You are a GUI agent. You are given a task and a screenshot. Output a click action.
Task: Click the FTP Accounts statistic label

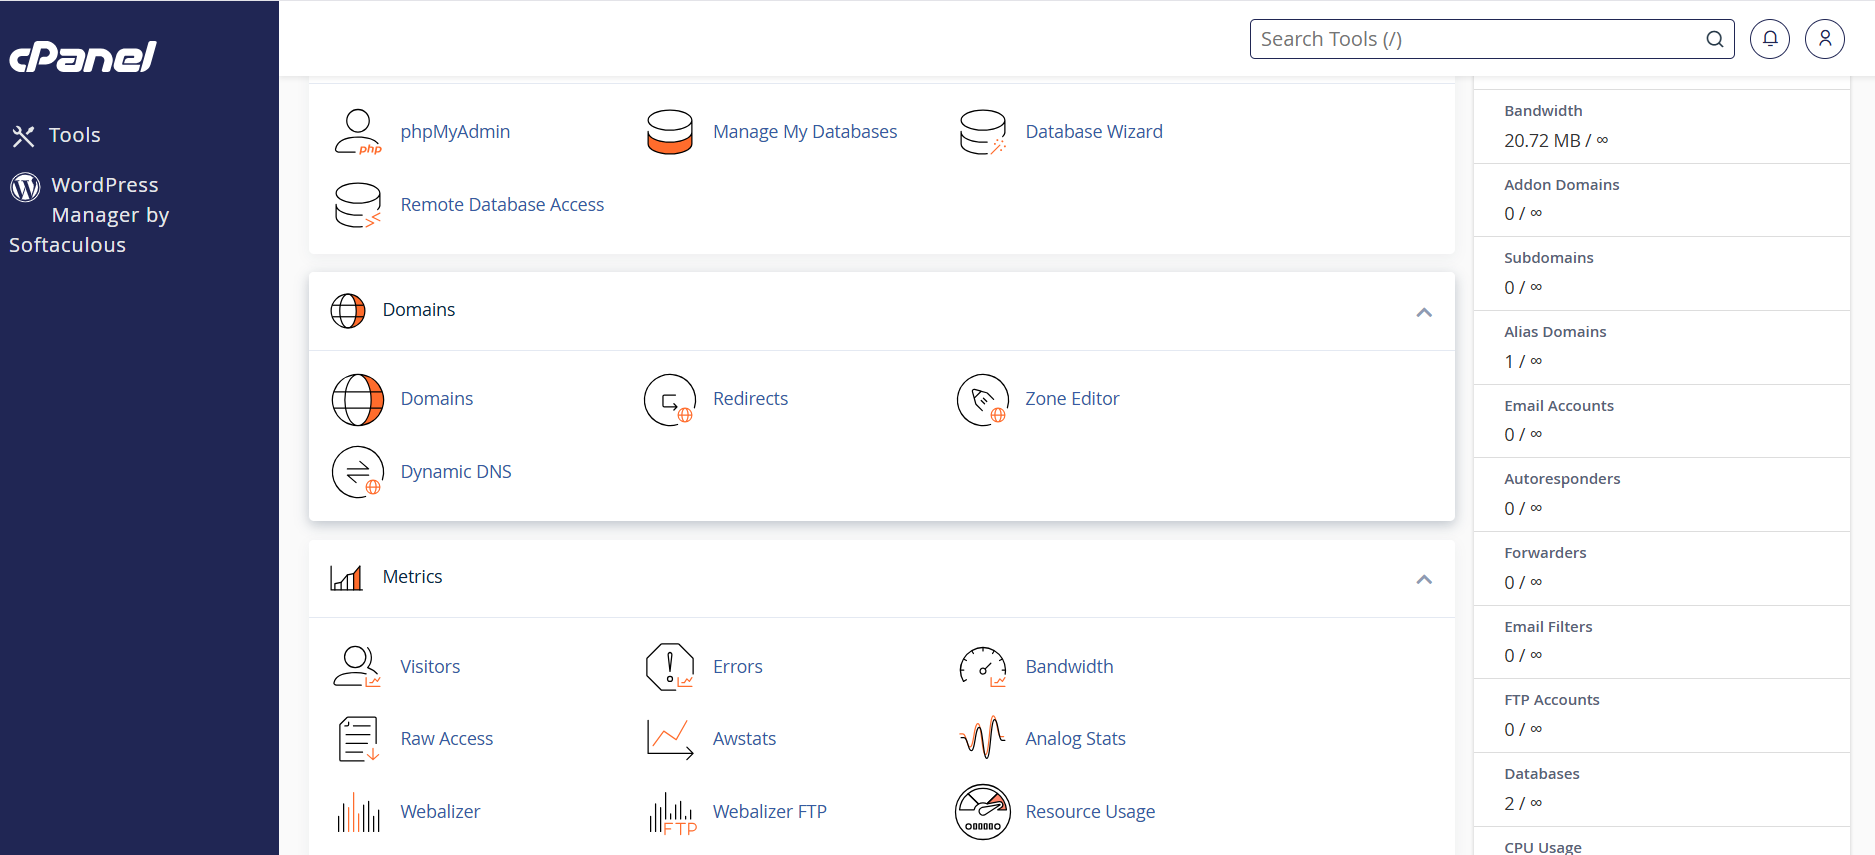(1552, 700)
